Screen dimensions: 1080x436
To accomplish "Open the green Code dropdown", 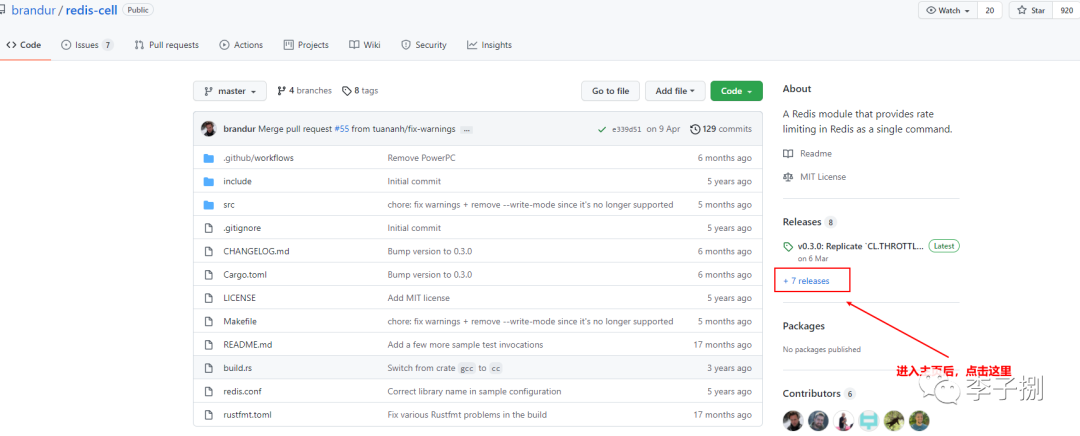I will pos(736,91).
